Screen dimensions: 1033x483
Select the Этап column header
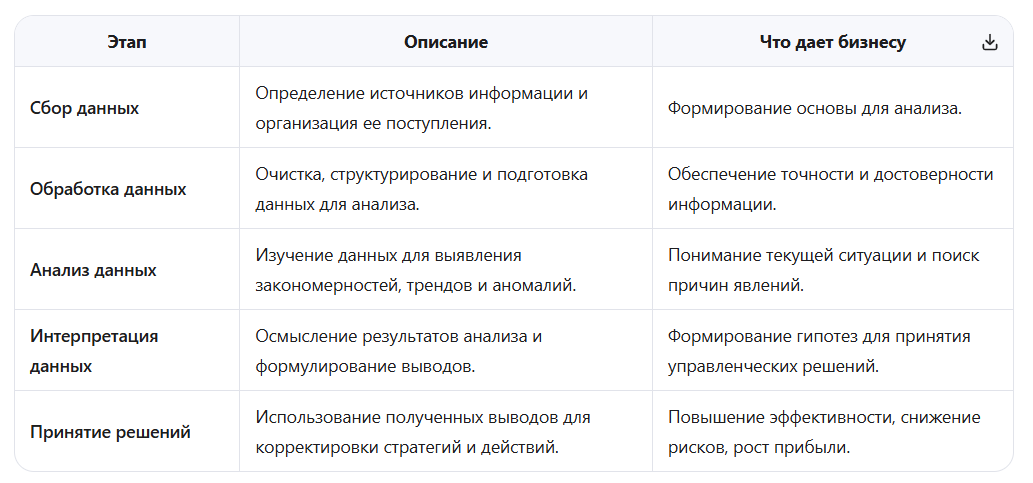pyautogui.click(x=127, y=42)
